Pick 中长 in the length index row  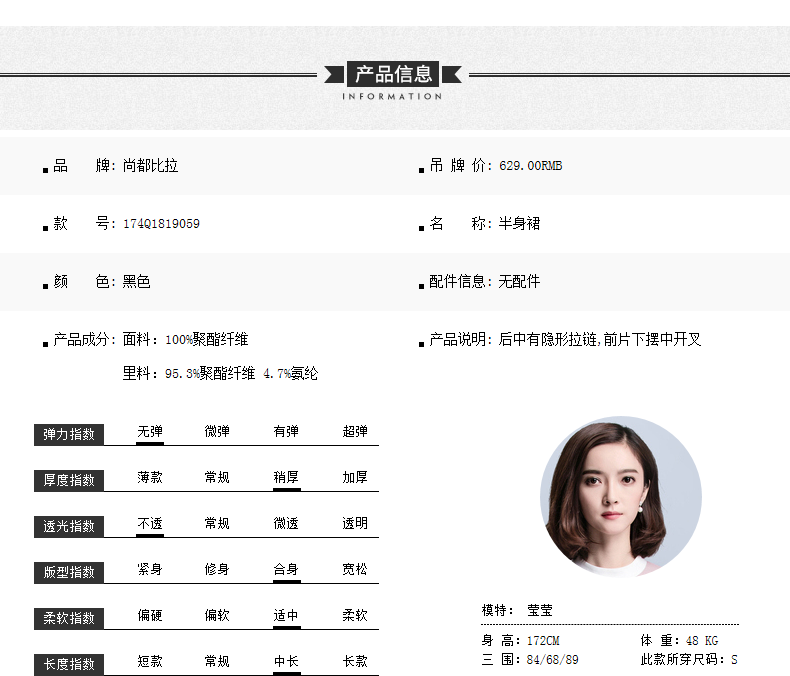click(x=286, y=662)
